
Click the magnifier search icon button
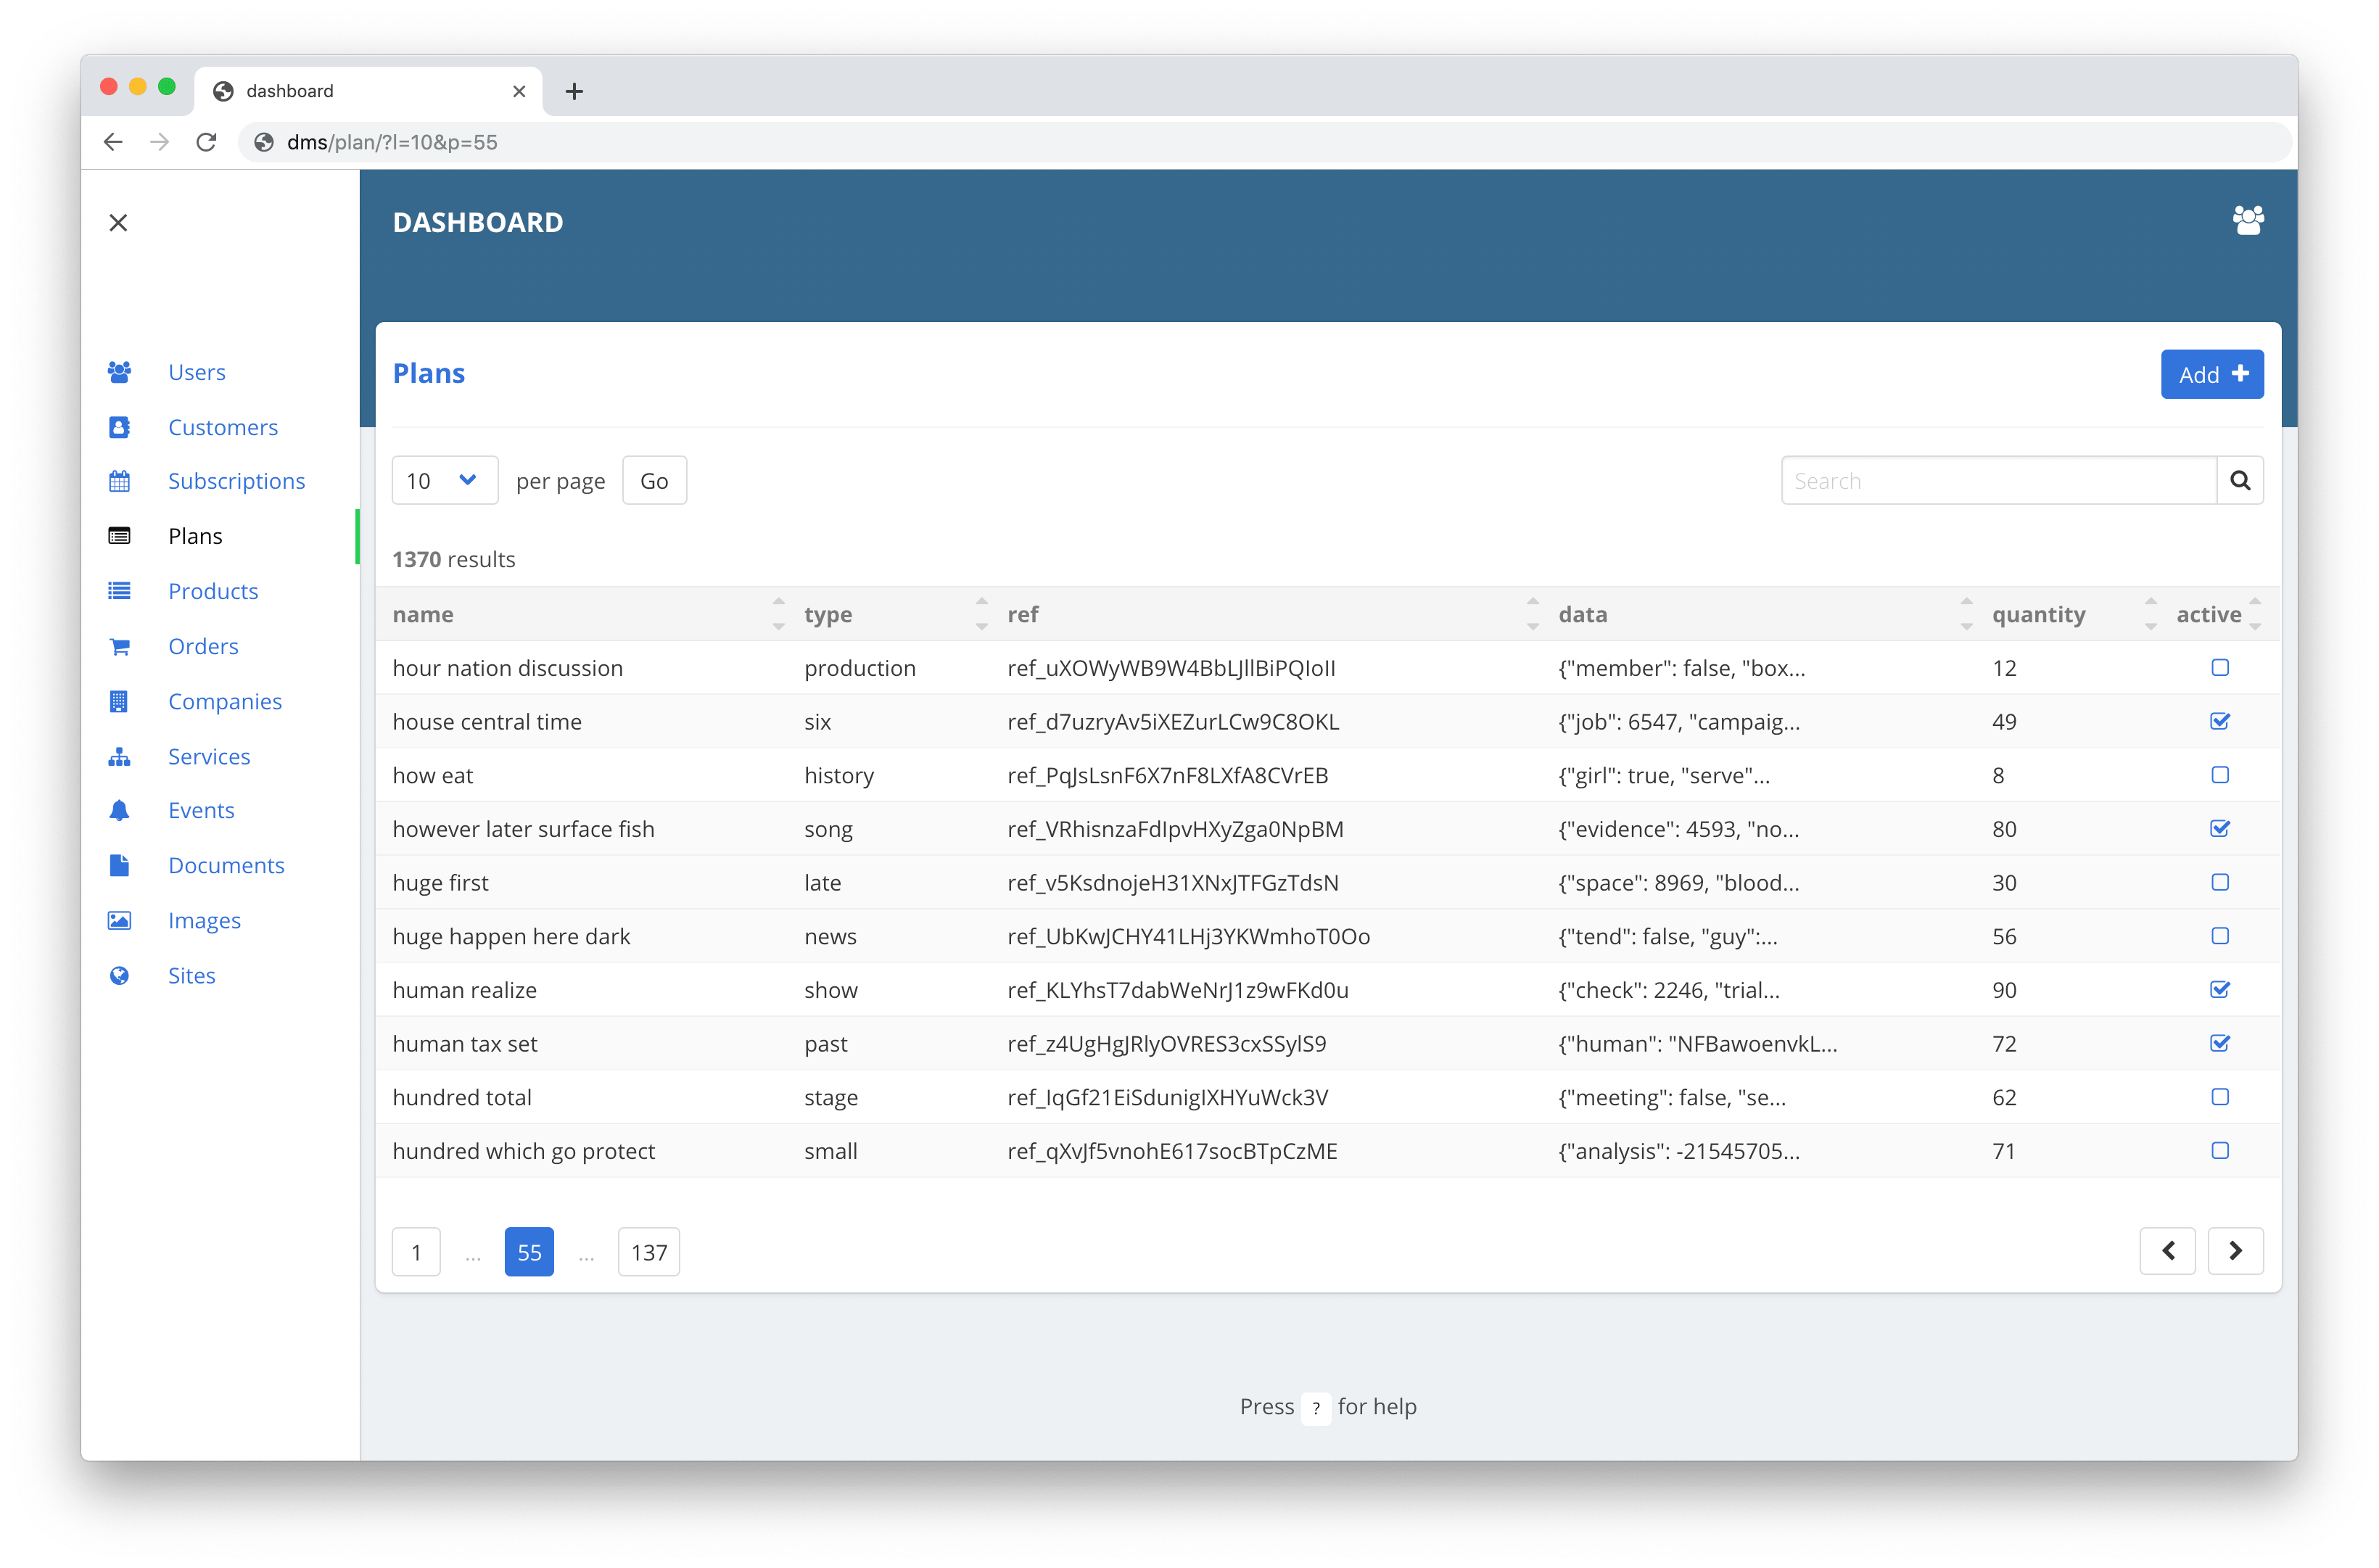(2240, 481)
